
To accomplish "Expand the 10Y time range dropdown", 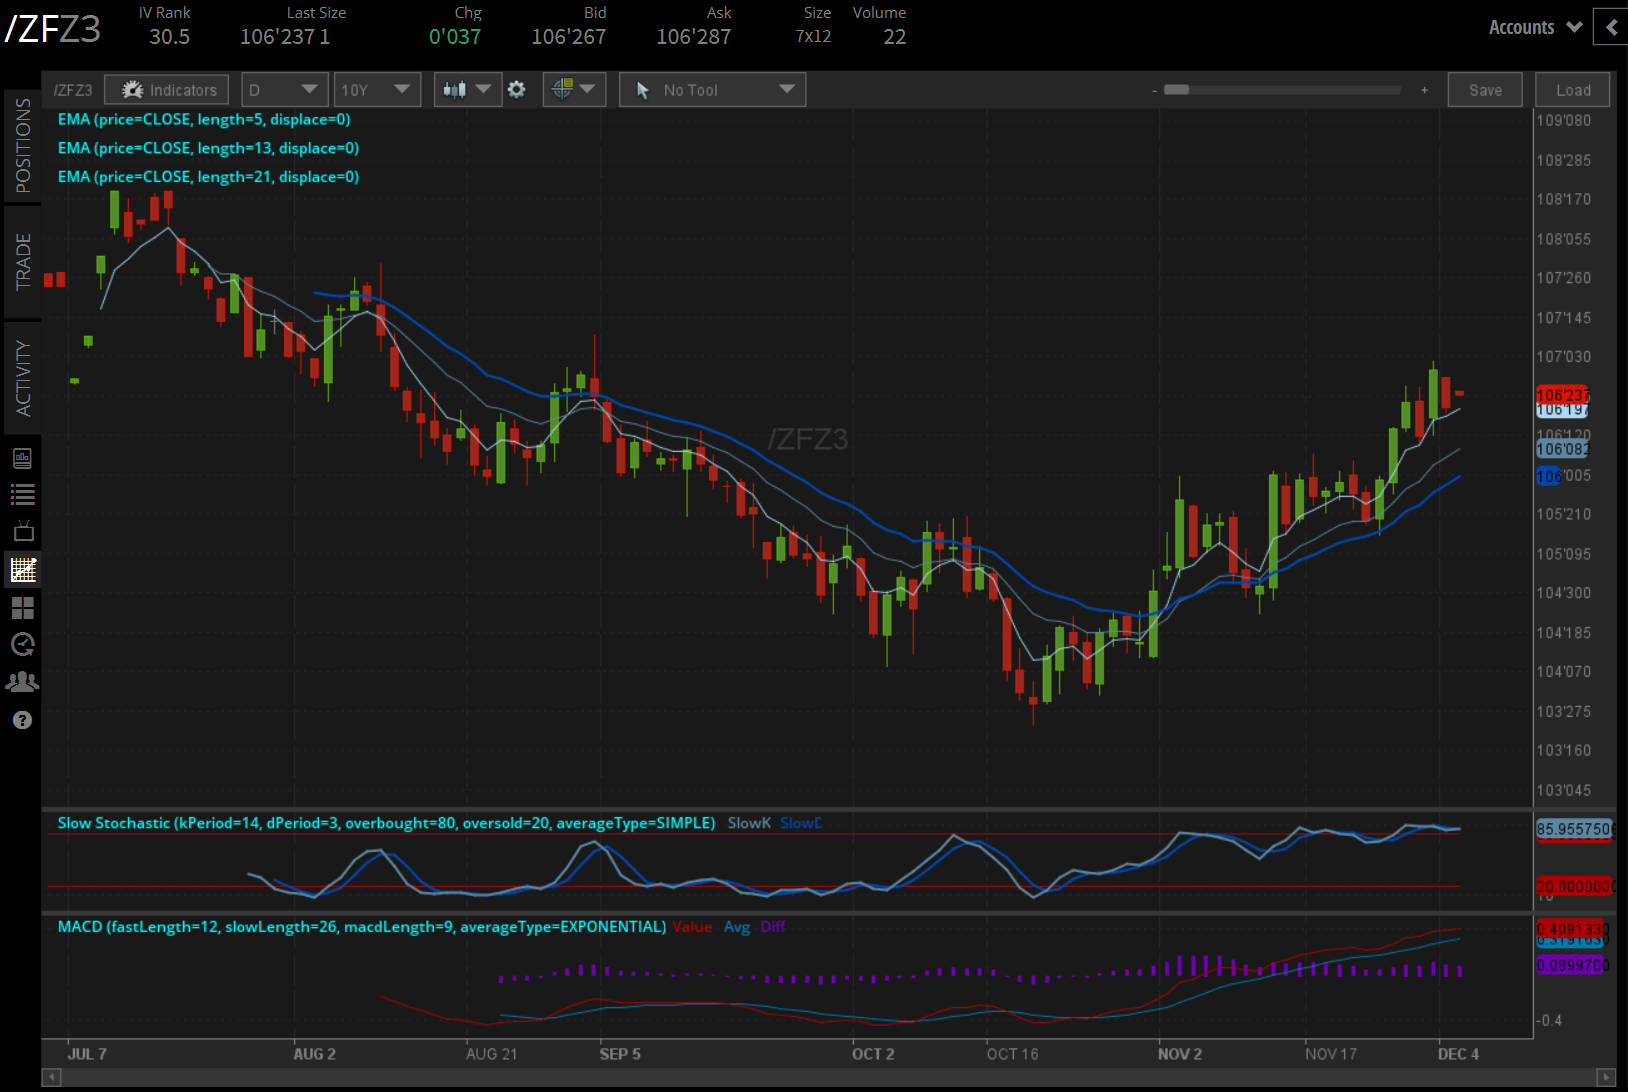I will (377, 89).
